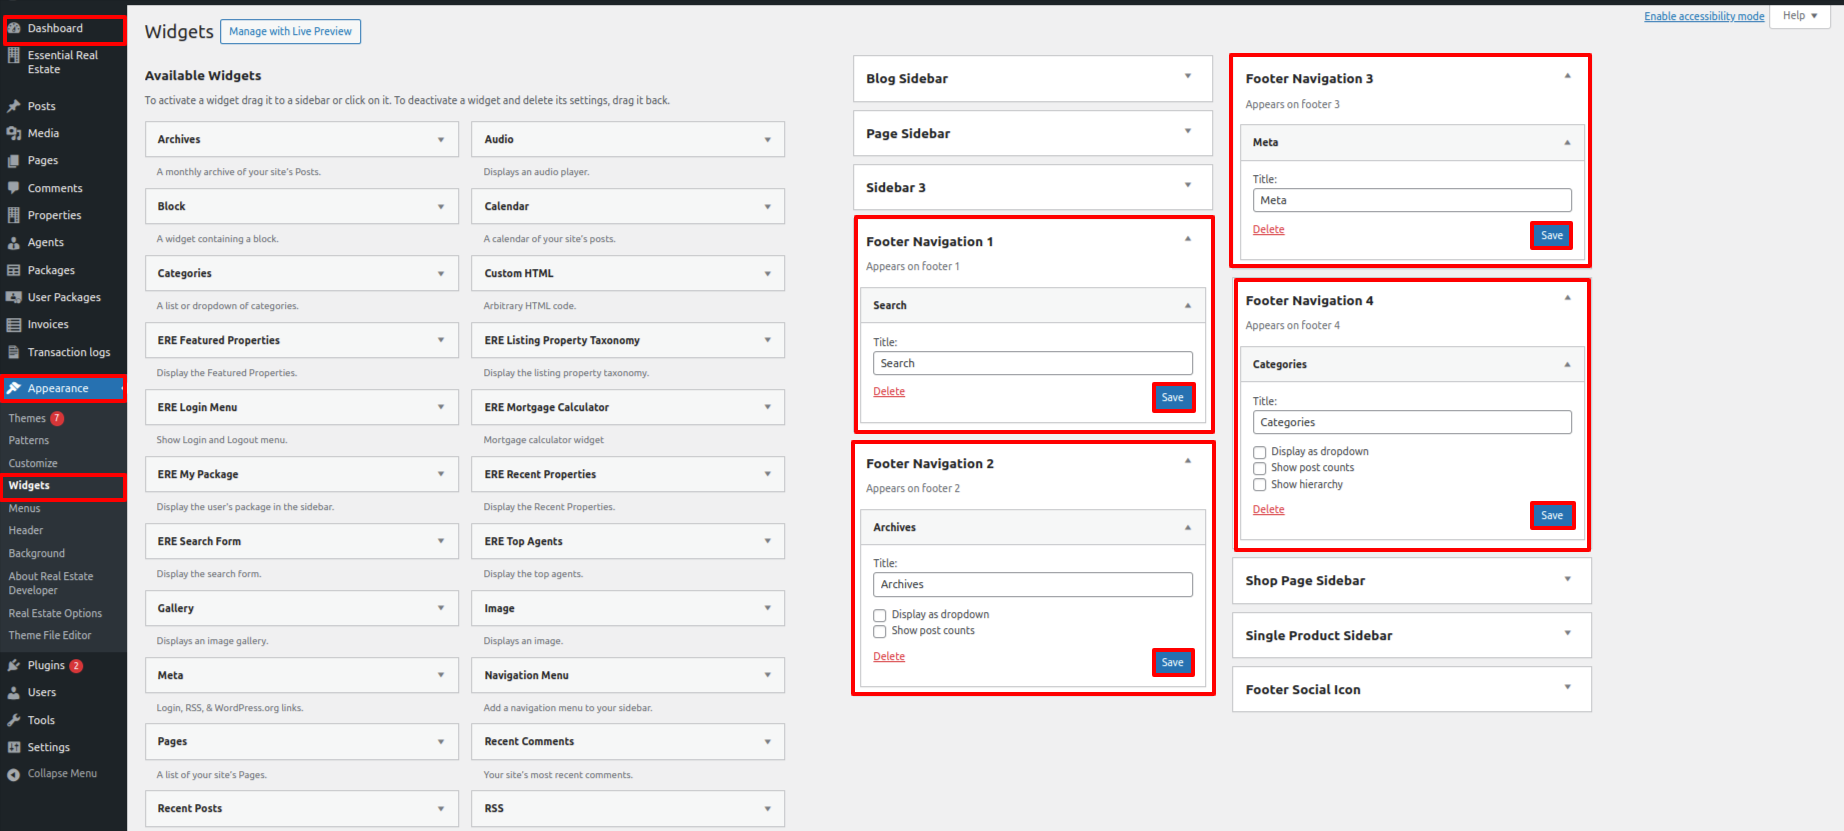1844x831 pixels.
Task: Tick the Show hierarchy checkbox
Action: [x=1260, y=485]
